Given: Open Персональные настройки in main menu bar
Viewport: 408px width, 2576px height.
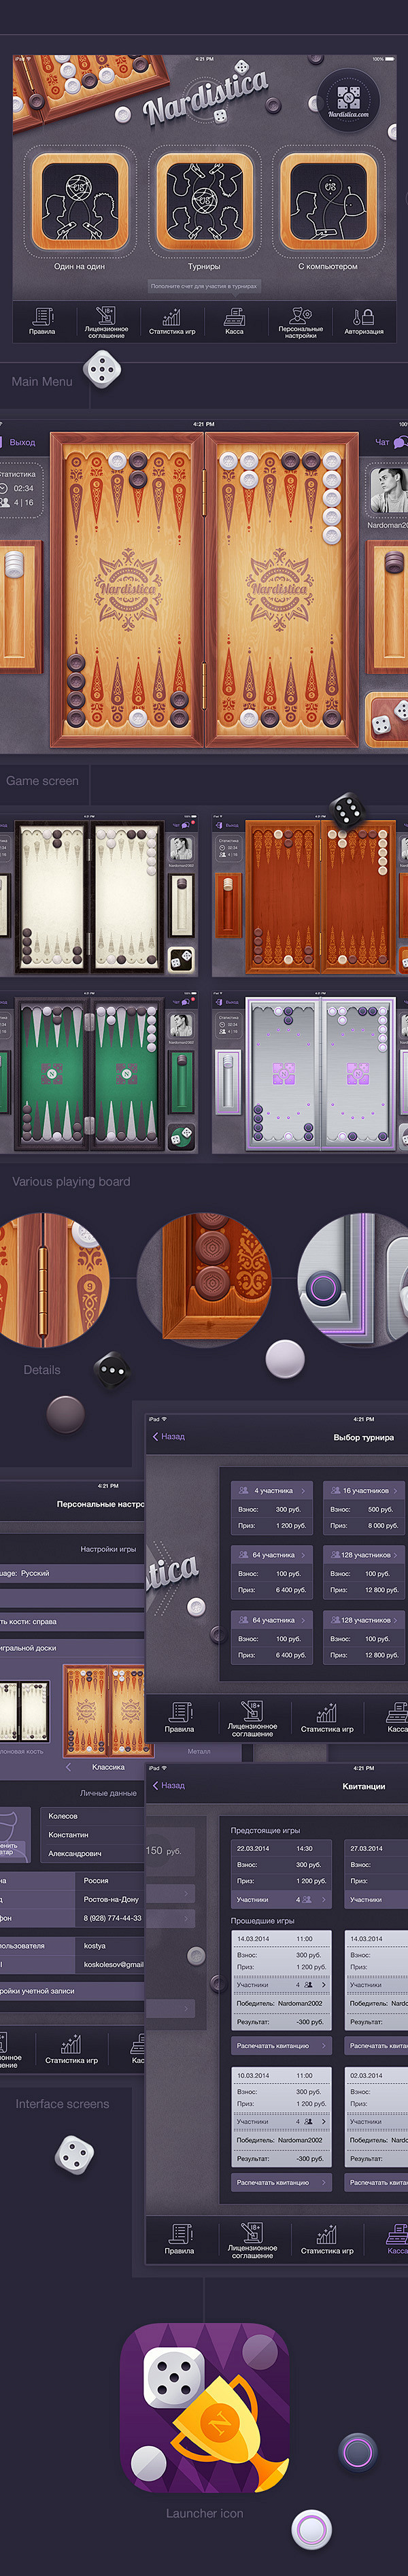Looking at the screenshot, I should click(x=300, y=323).
